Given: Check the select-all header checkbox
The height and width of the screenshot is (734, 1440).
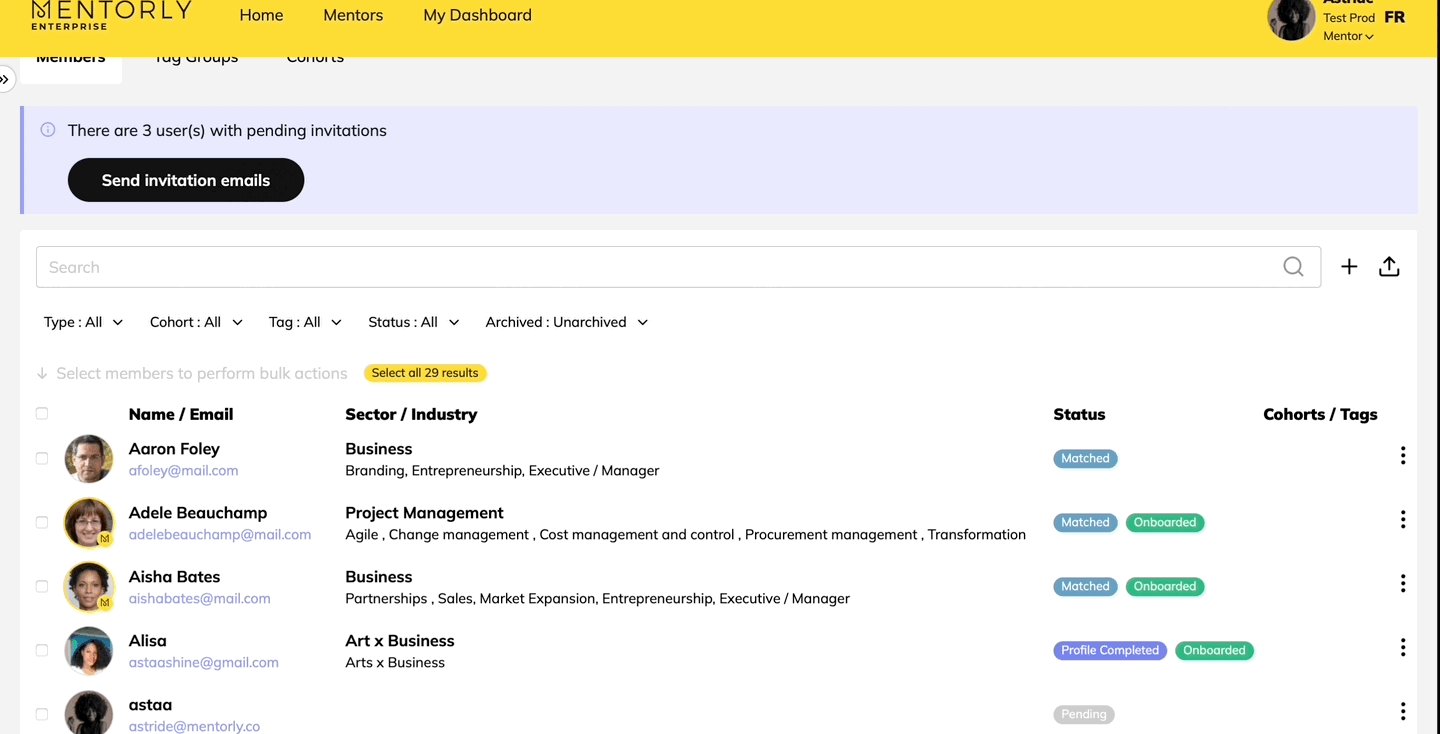Looking at the screenshot, I should tap(42, 414).
